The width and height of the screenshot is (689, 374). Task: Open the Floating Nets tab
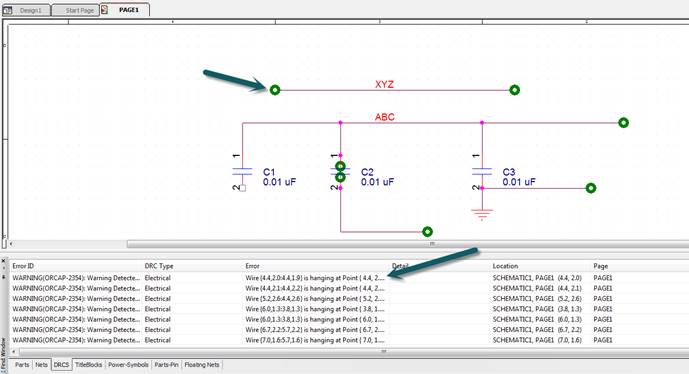click(x=202, y=365)
